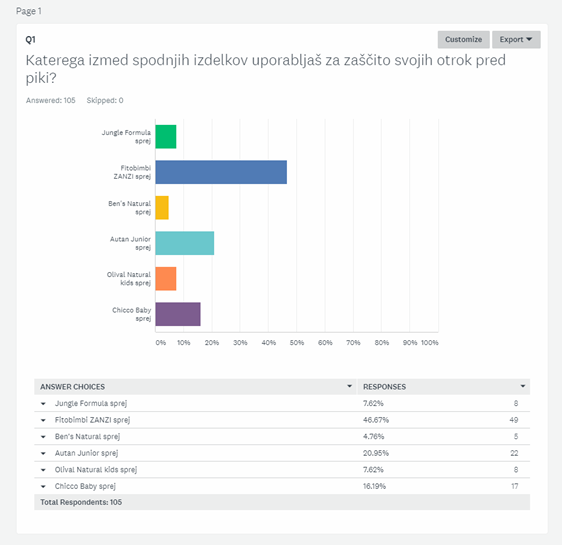This screenshot has width=562, height=545.
Task: Expand arrow beside Chicco Baby sprej row
Action: (x=43, y=487)
